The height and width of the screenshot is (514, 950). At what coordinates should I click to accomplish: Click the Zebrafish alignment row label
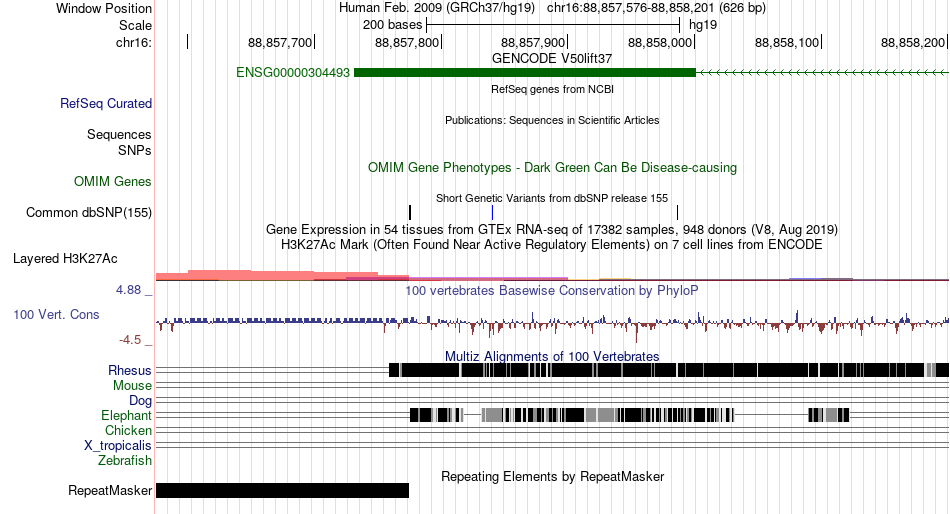coord(125,461)
